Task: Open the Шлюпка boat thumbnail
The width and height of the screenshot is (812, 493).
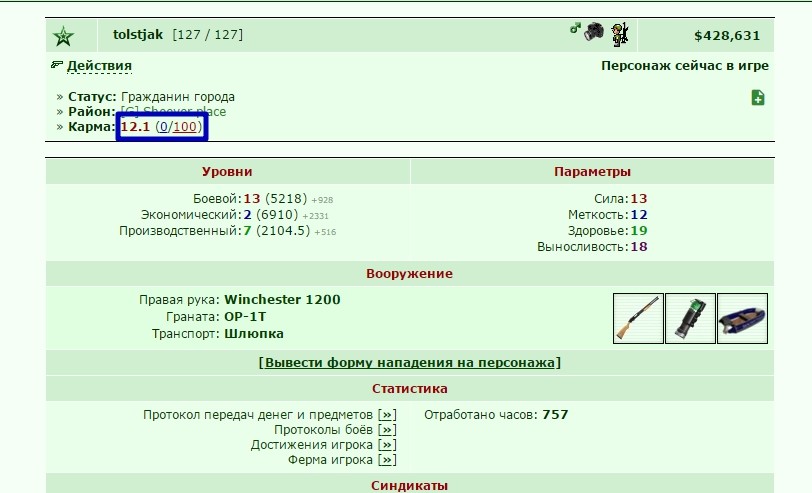Action: pyautogui.click(x=743, y=318)
